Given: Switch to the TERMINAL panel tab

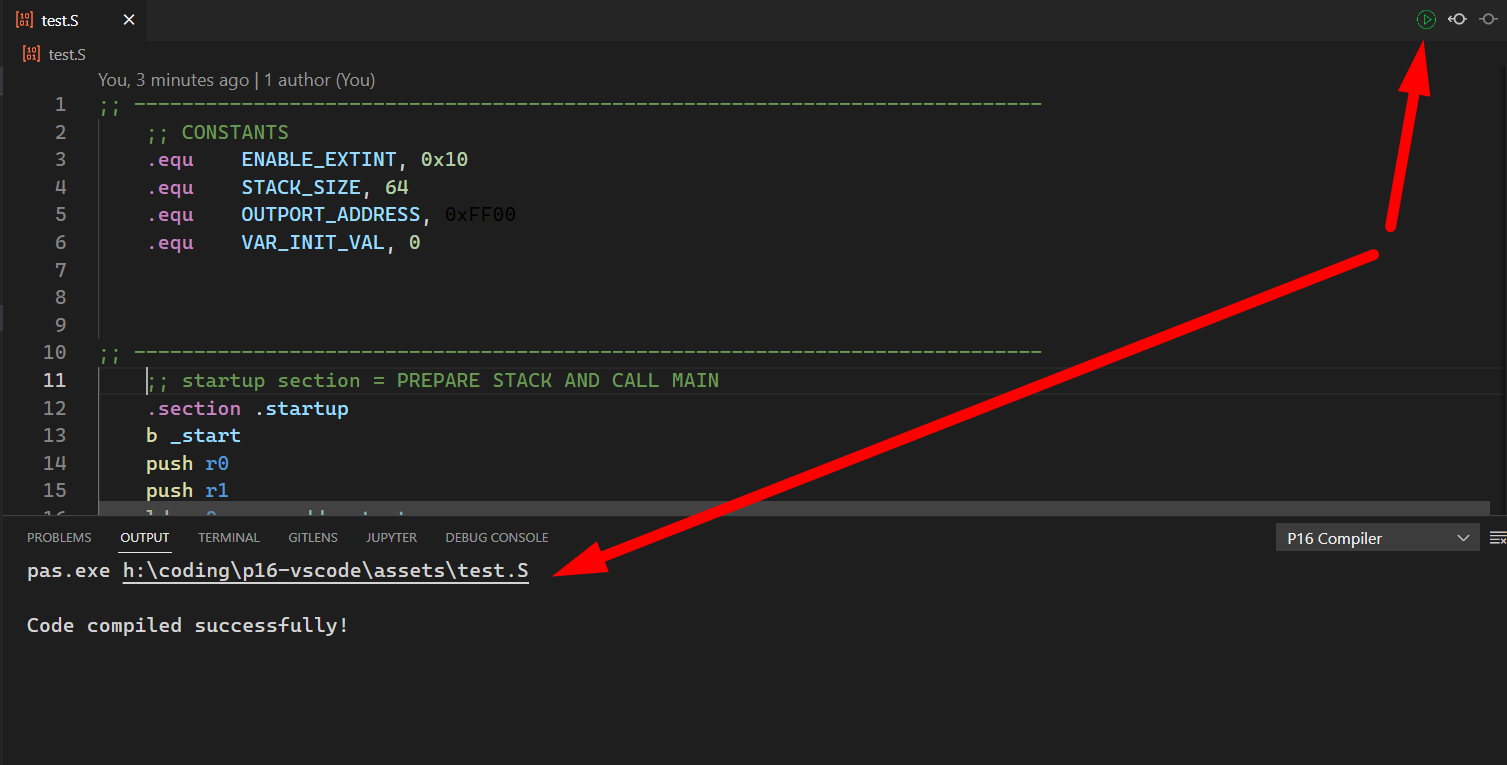Looking at the screenshot, I should click(x=229, y=538).
